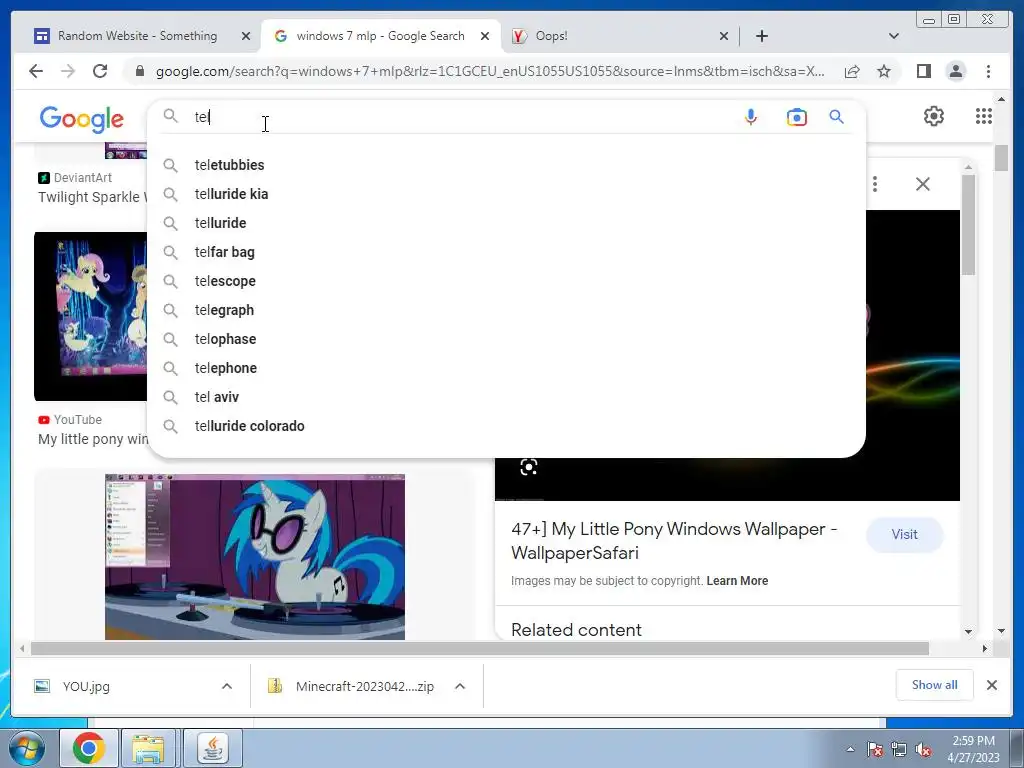This screenshot has width=1024, height=768.
Task: Open Chrome side panel icon
Action: click(923, 71)
